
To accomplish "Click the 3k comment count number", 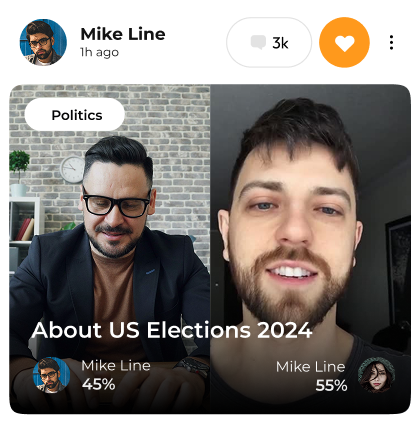I will [280, 43].
